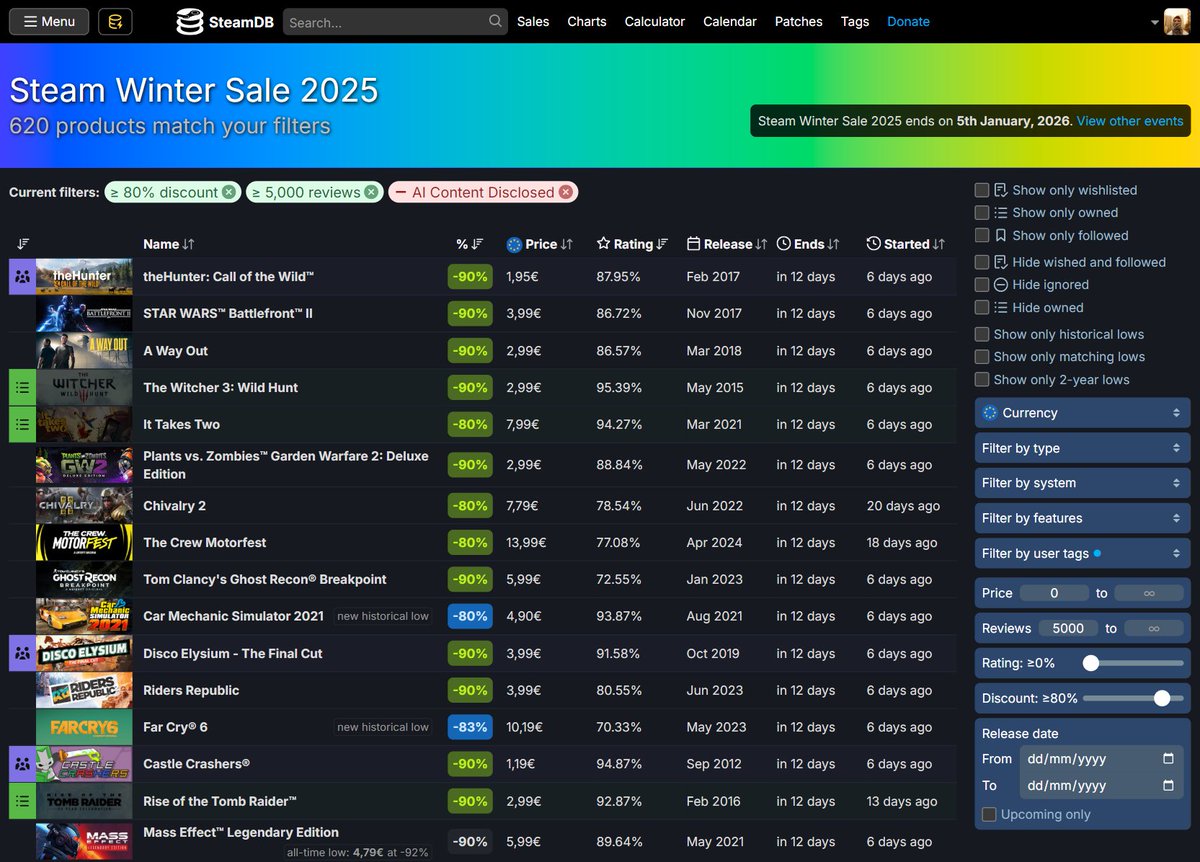The image size is (1200, 862).
Task: Open the account dropdown arrow beside the avatar
Action: tap(1155, 22)
